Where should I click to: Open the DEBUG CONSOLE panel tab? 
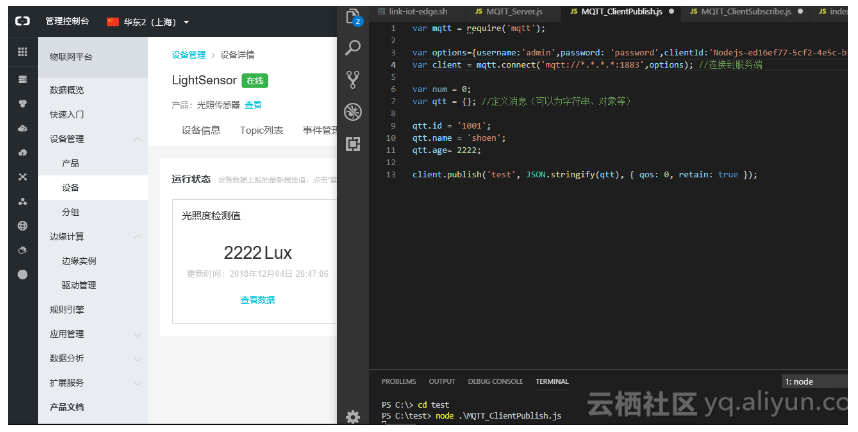pyautogui.click(x=495, y=382)
